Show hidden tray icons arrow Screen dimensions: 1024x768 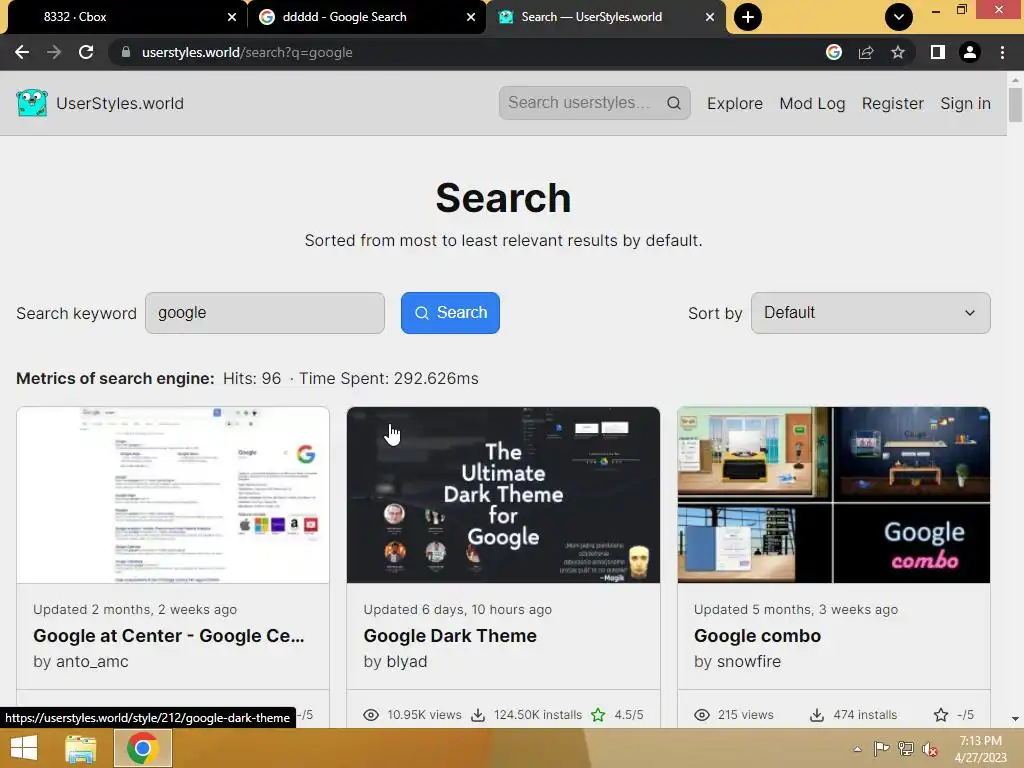point(857,749)
